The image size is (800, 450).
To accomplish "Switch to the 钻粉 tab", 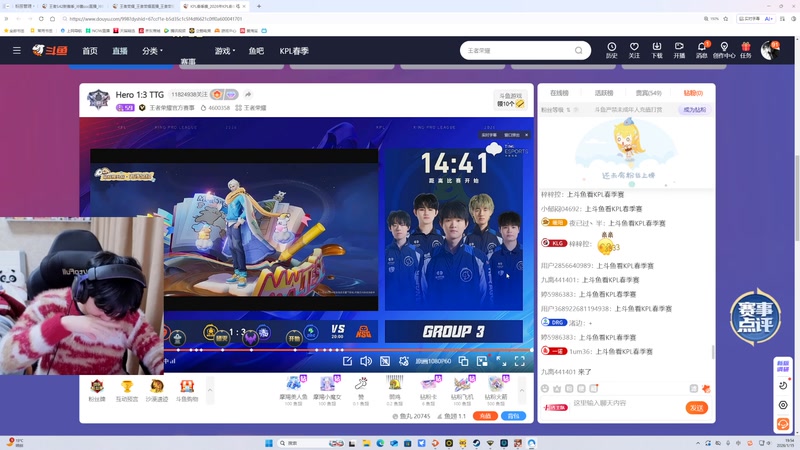I will click(x=693, y=93).
